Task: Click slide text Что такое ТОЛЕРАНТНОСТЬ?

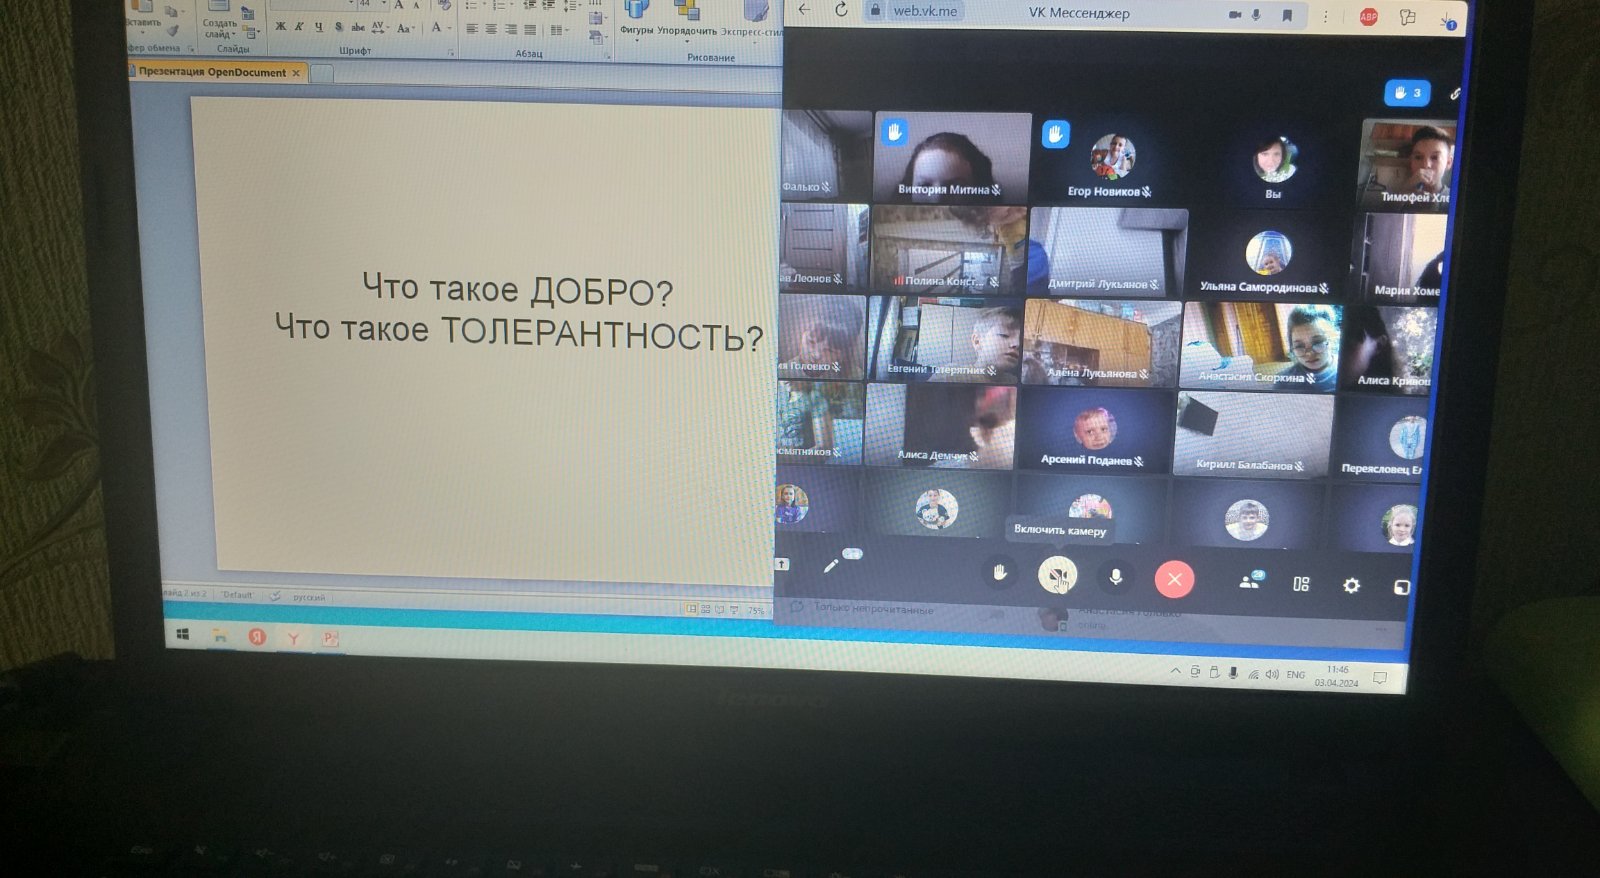Action: (x=518, y=332)
